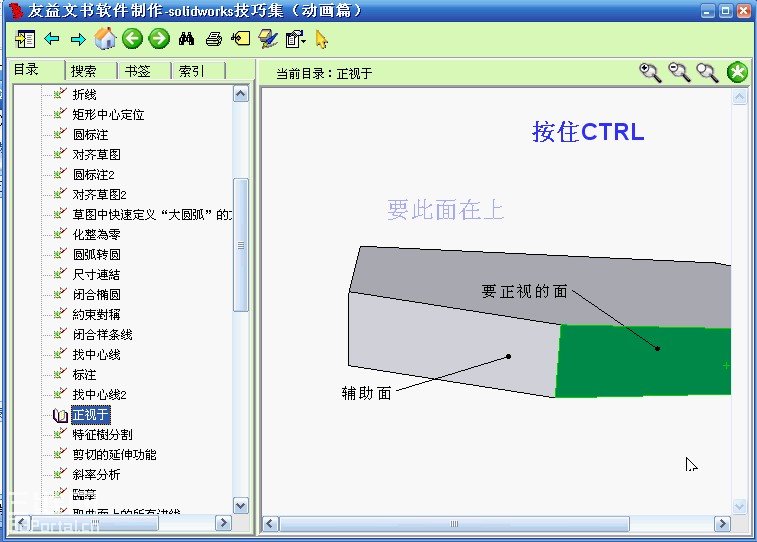Go to the home page icon
This screenshot has width=757, height=542.
pos(105,39)
